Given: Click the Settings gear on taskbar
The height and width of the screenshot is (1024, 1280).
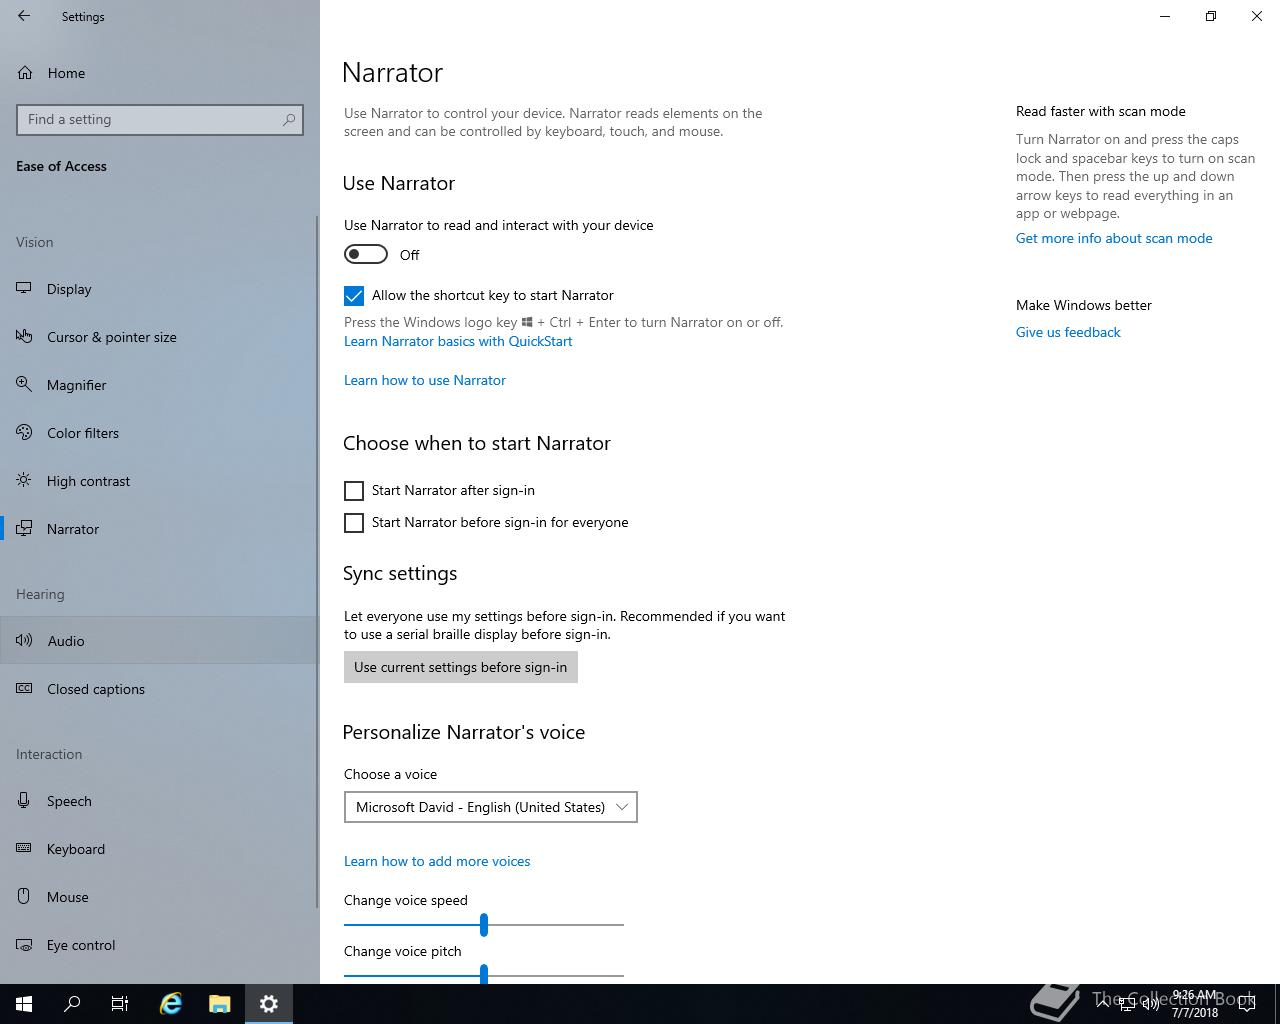Looking at the screenshot, I should coord(269,1004).
